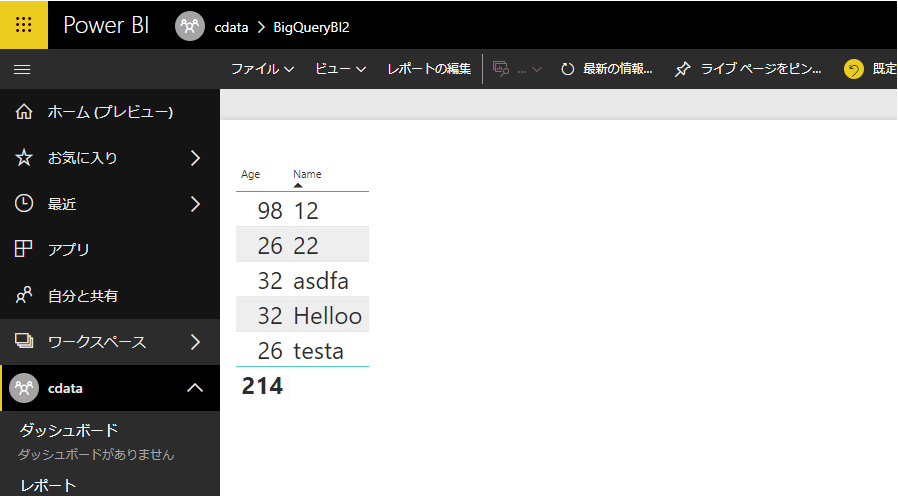This screenshot has width=898, height=496.
Task: Click the yellow reset-to-default icon
Action: 853,69
